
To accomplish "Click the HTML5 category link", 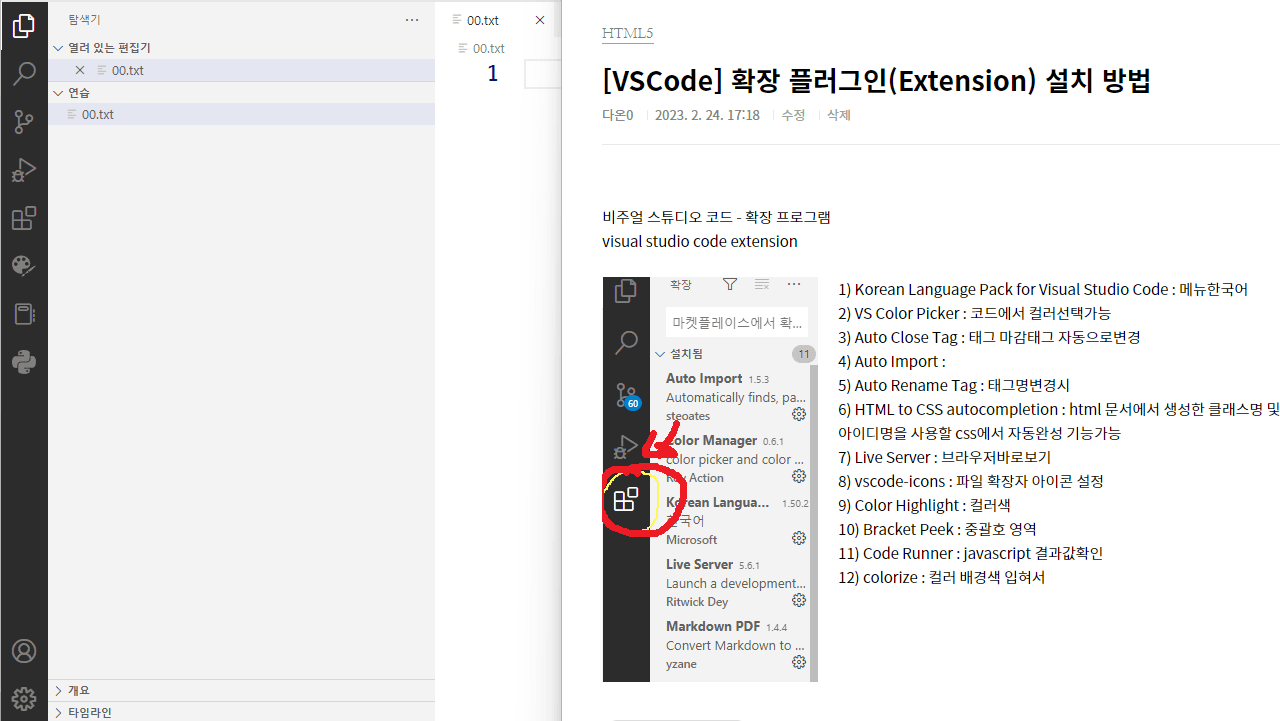I will pyautogui.click(x=627, y=34).
